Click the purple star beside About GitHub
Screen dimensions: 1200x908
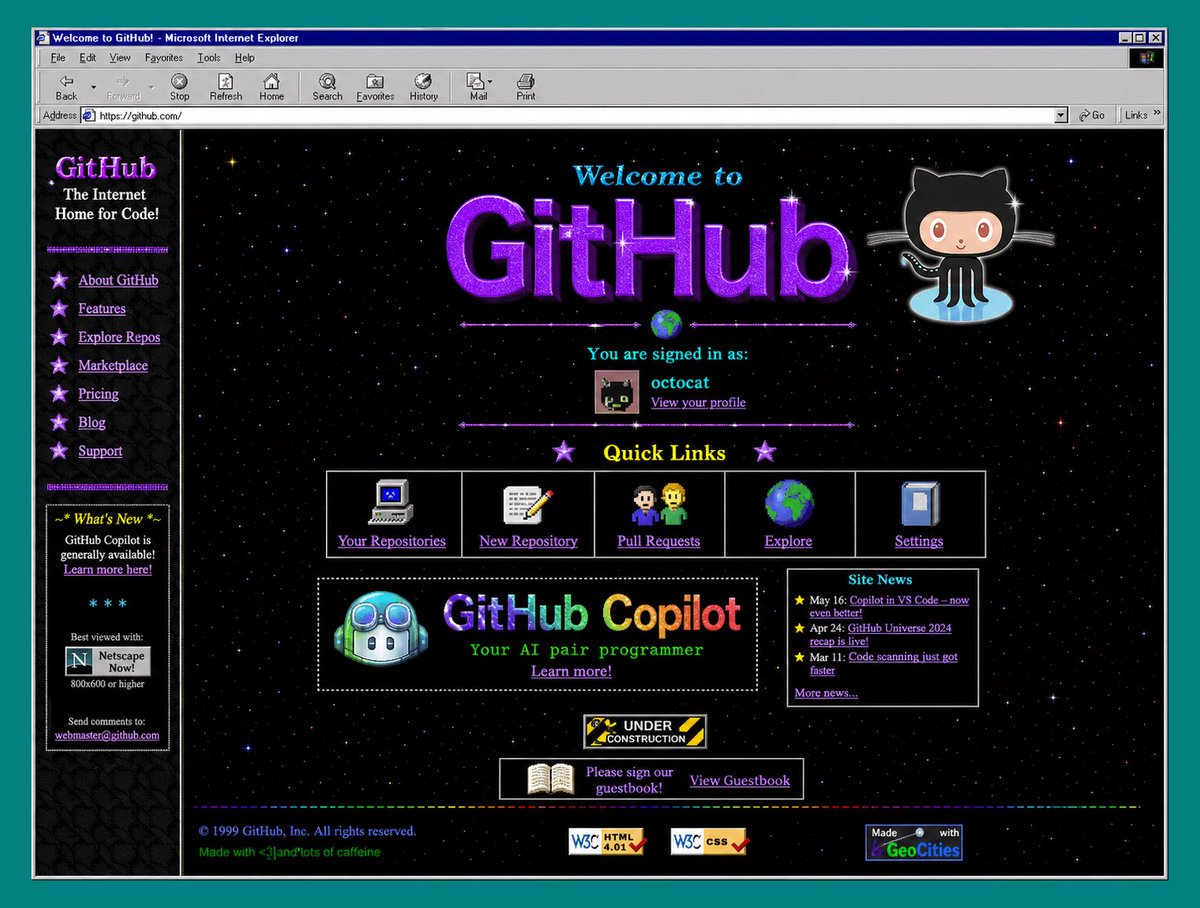(59, 281)
